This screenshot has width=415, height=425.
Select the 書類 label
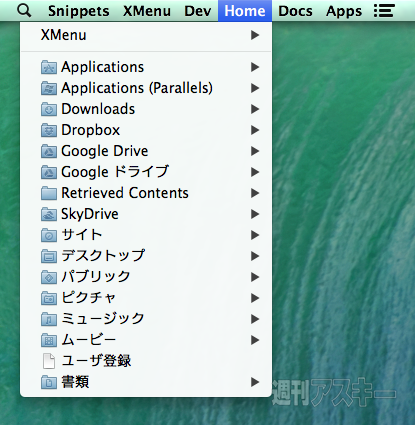75,382
